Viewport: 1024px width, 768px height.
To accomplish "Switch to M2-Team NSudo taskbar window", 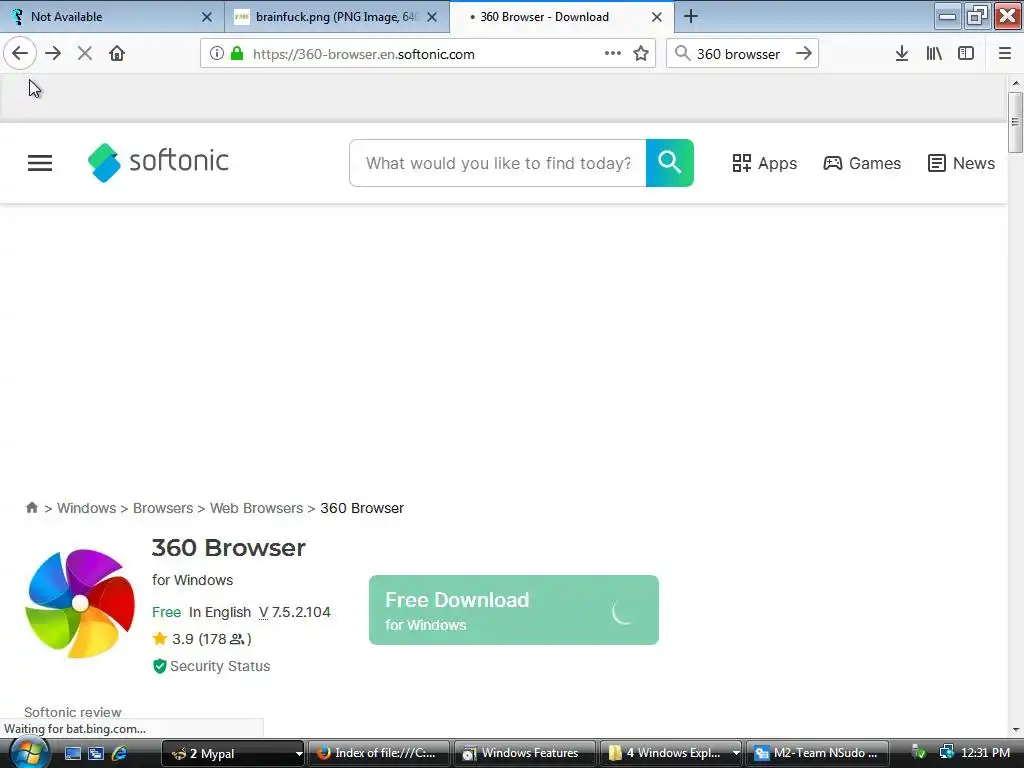I will pyautogui.click(x=817, y=753).
